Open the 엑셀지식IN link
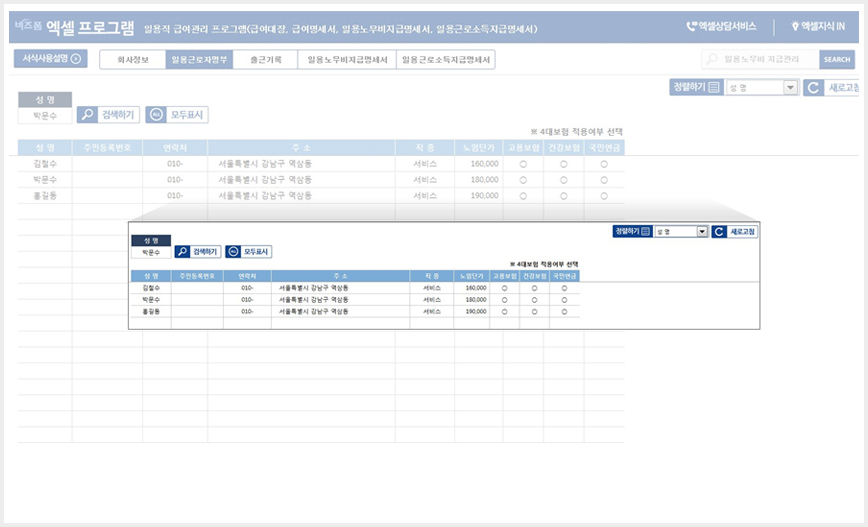 tap(818, 26)
